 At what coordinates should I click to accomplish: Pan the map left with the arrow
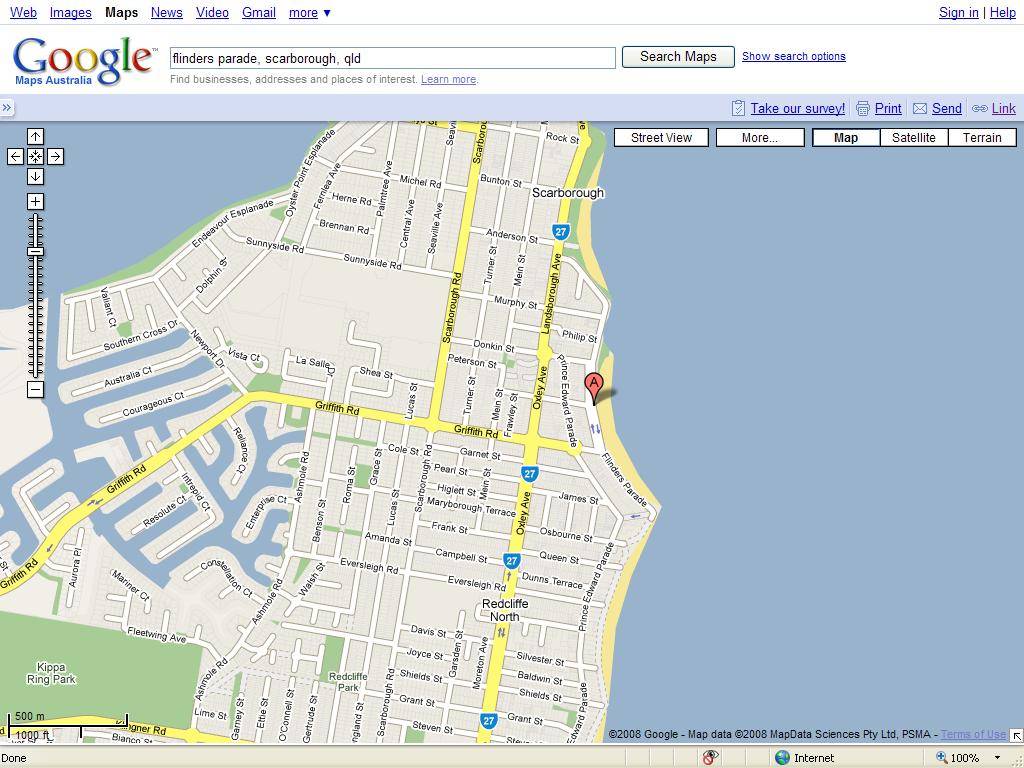(15, 156)
